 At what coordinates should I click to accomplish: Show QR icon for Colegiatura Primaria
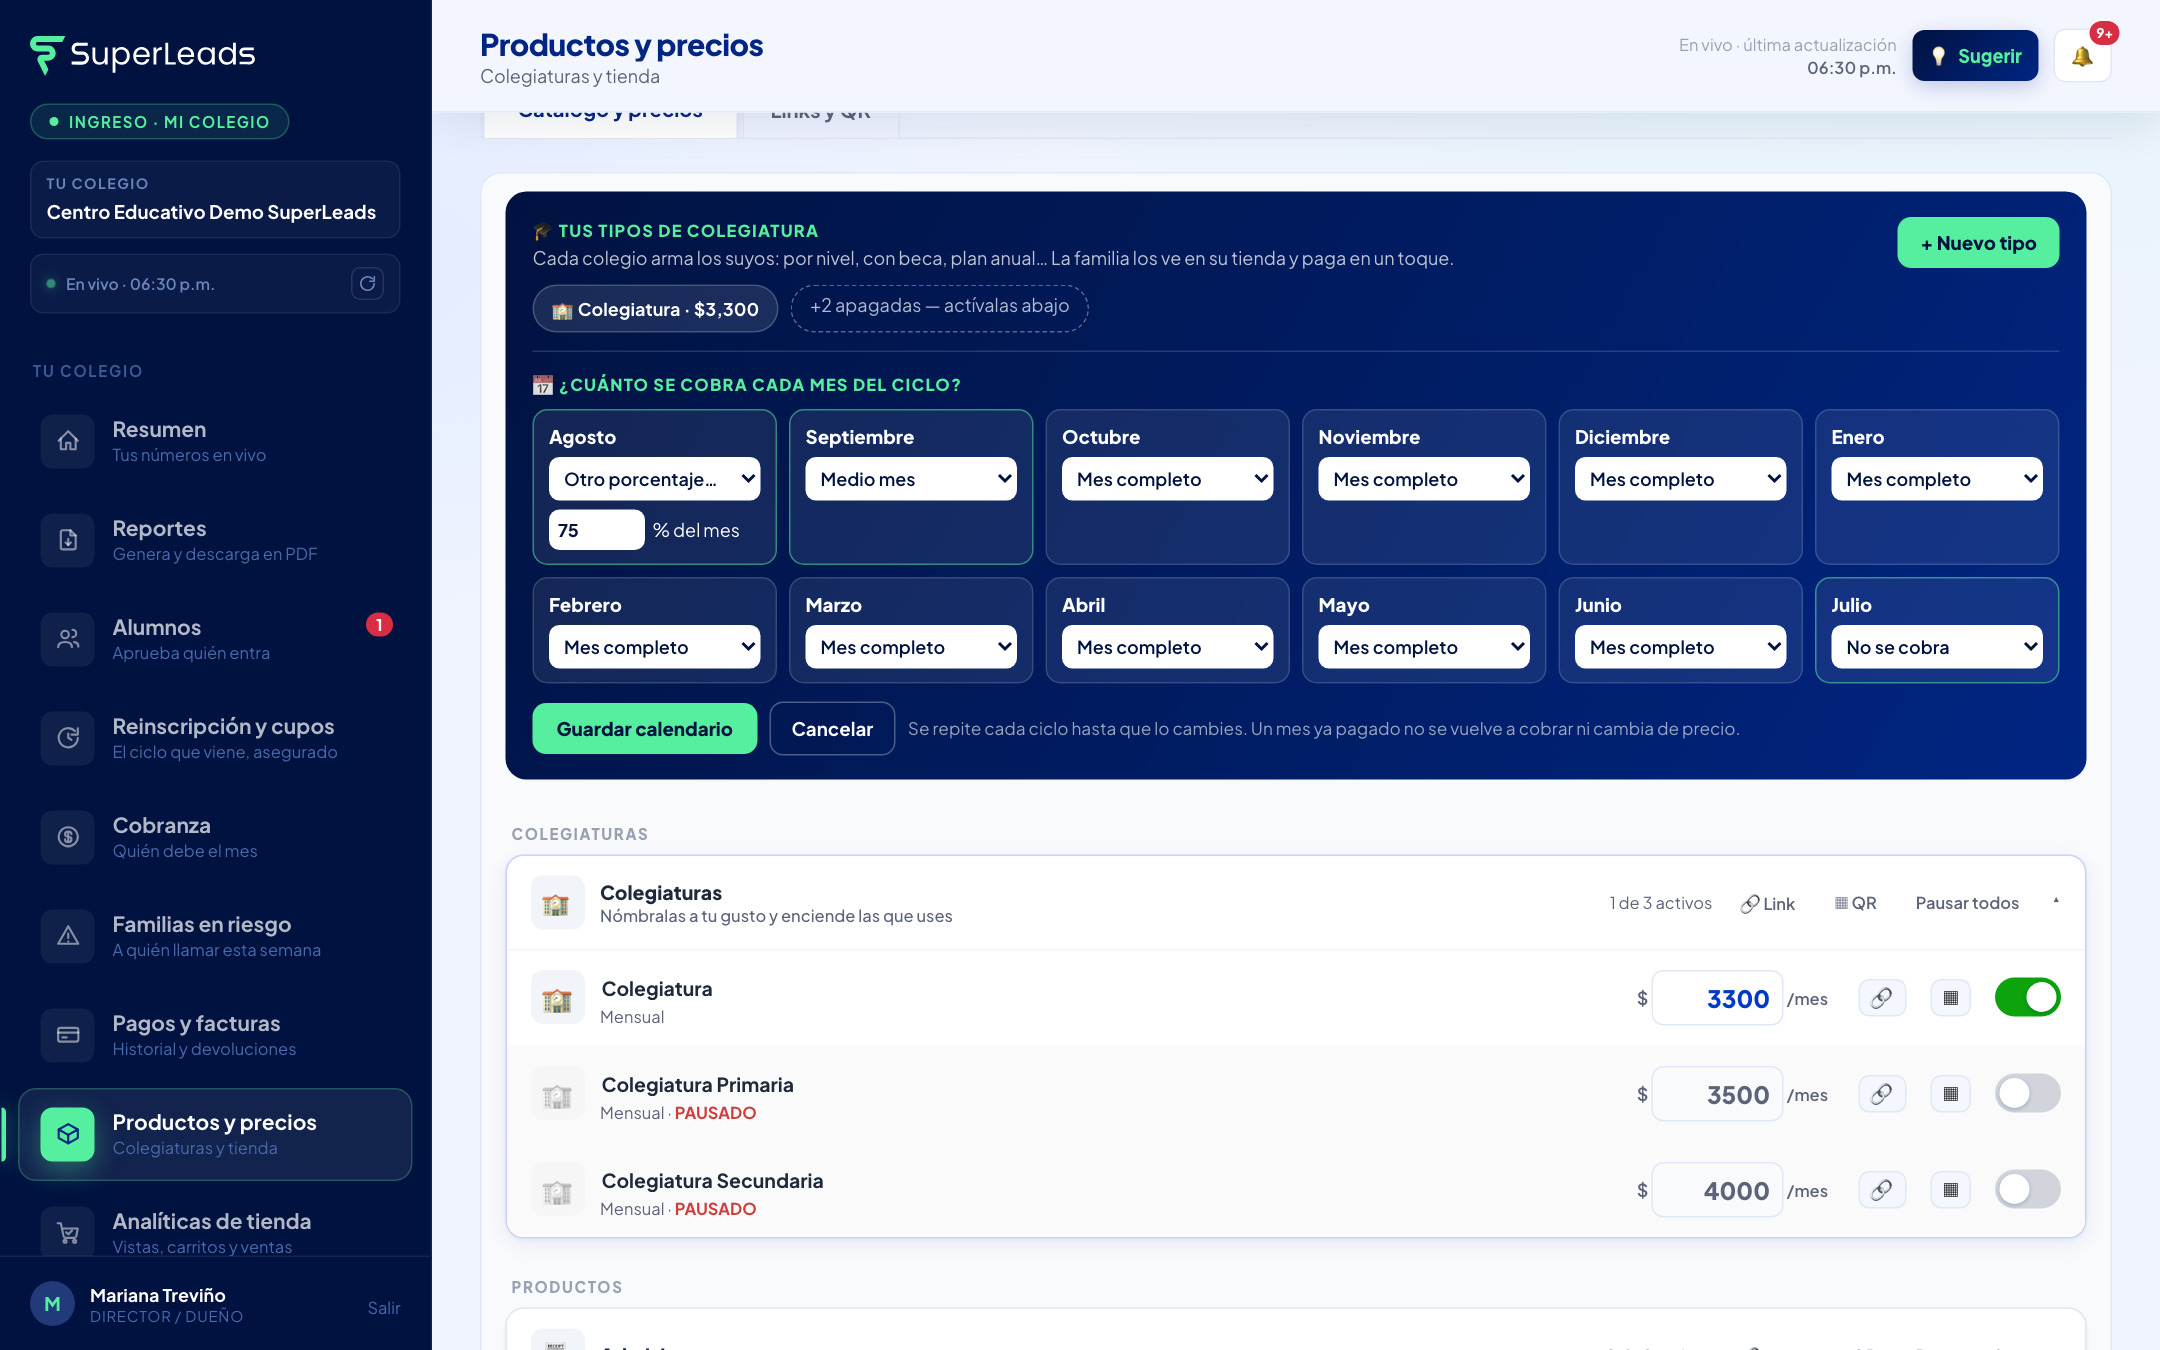click(x=1950, y=1094)
